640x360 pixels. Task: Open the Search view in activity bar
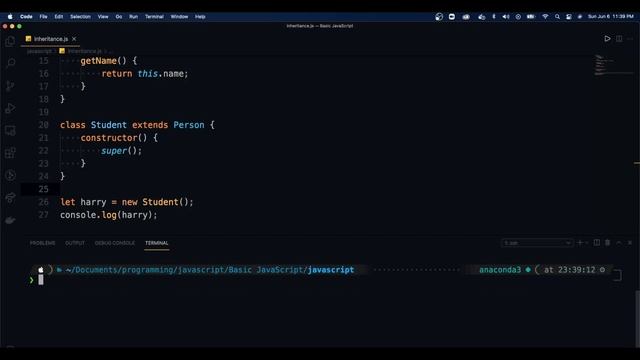[x=11, y=62]
